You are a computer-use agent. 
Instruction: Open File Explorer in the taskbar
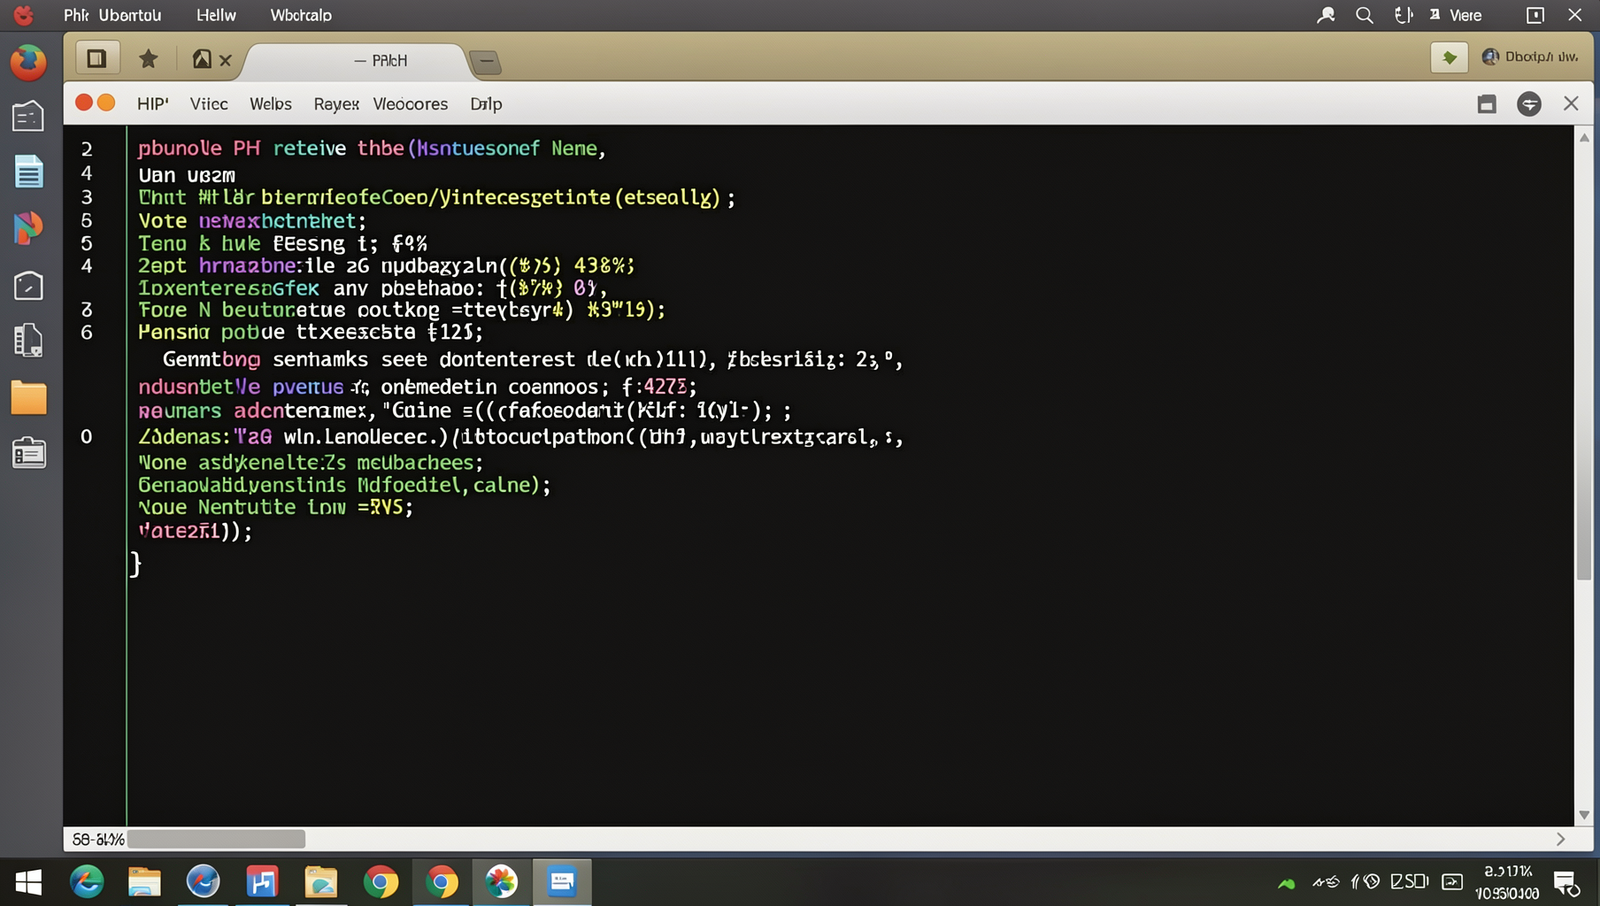[144, 882]
